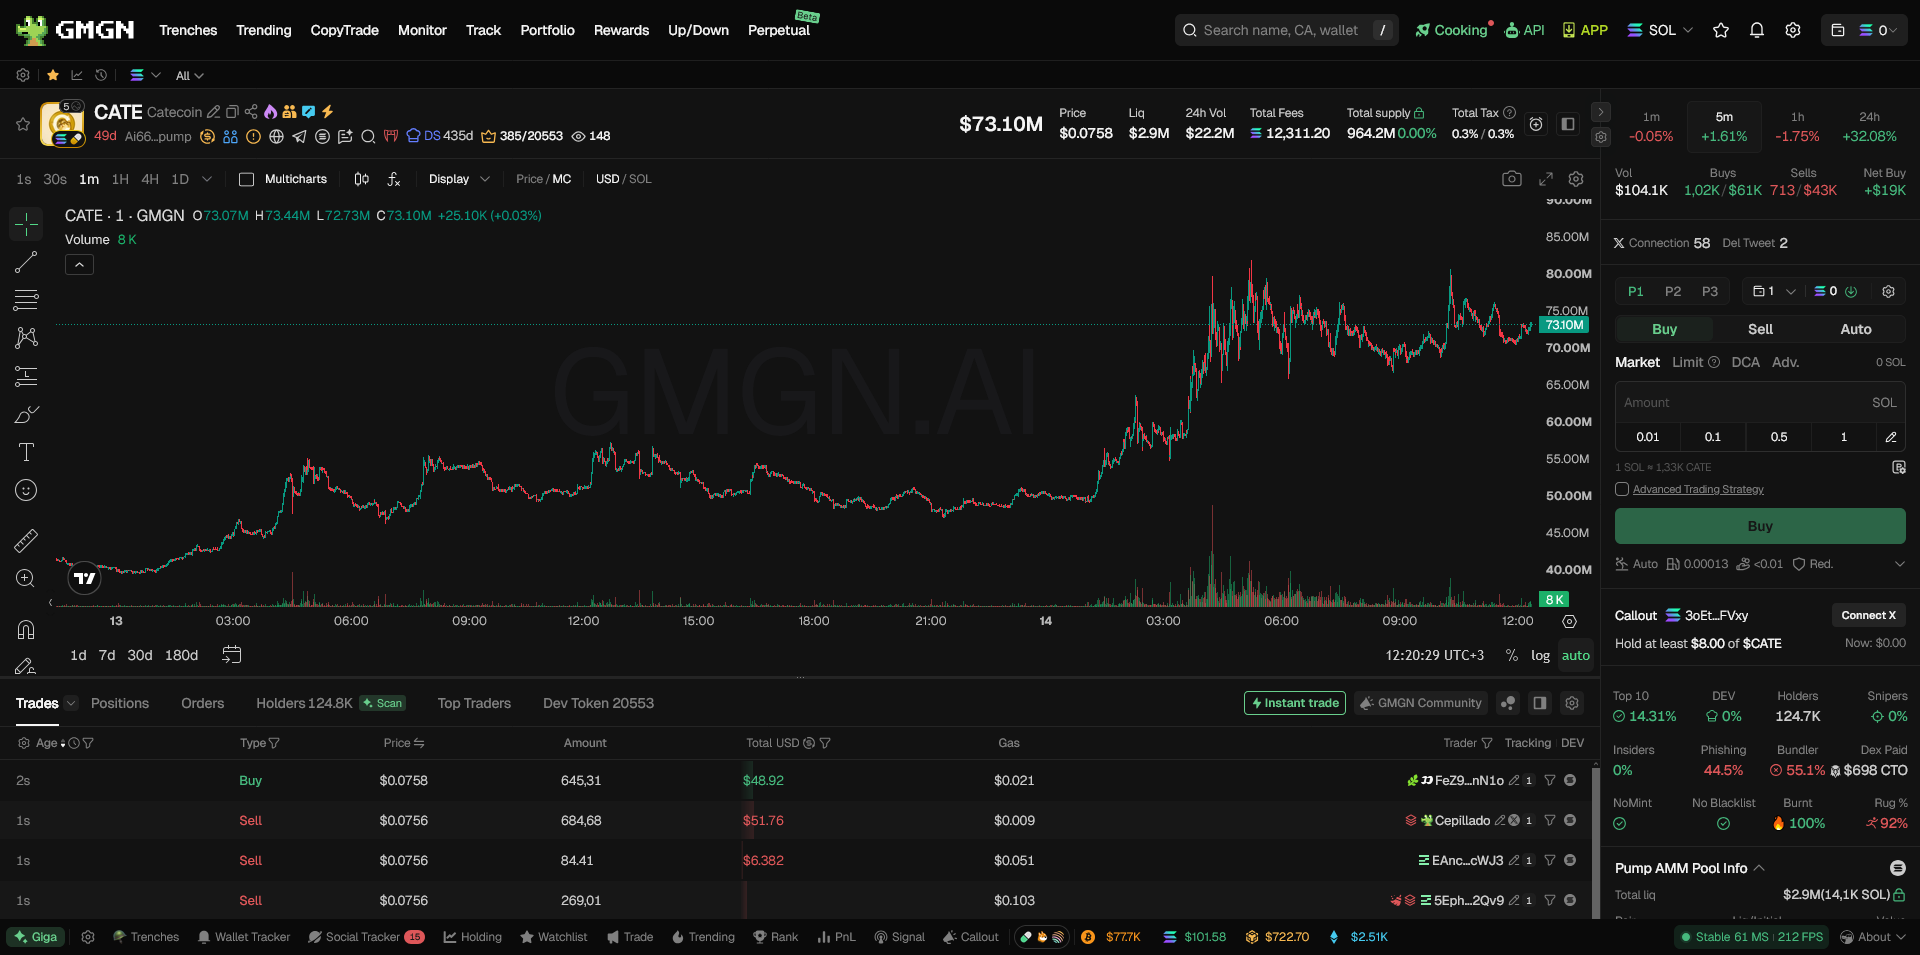This screenshot has height=955, width=1920.
Task: Tick the Advanced Trading Strategy checkbox
Action: coord(1622,489)
